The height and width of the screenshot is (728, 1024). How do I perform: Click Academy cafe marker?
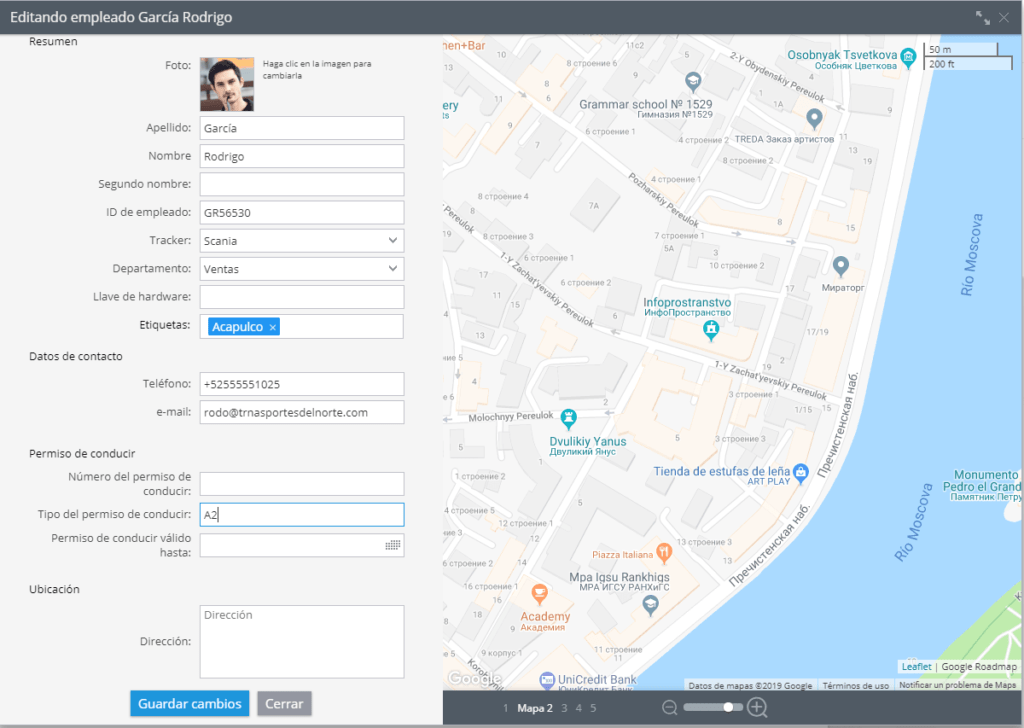539,593
